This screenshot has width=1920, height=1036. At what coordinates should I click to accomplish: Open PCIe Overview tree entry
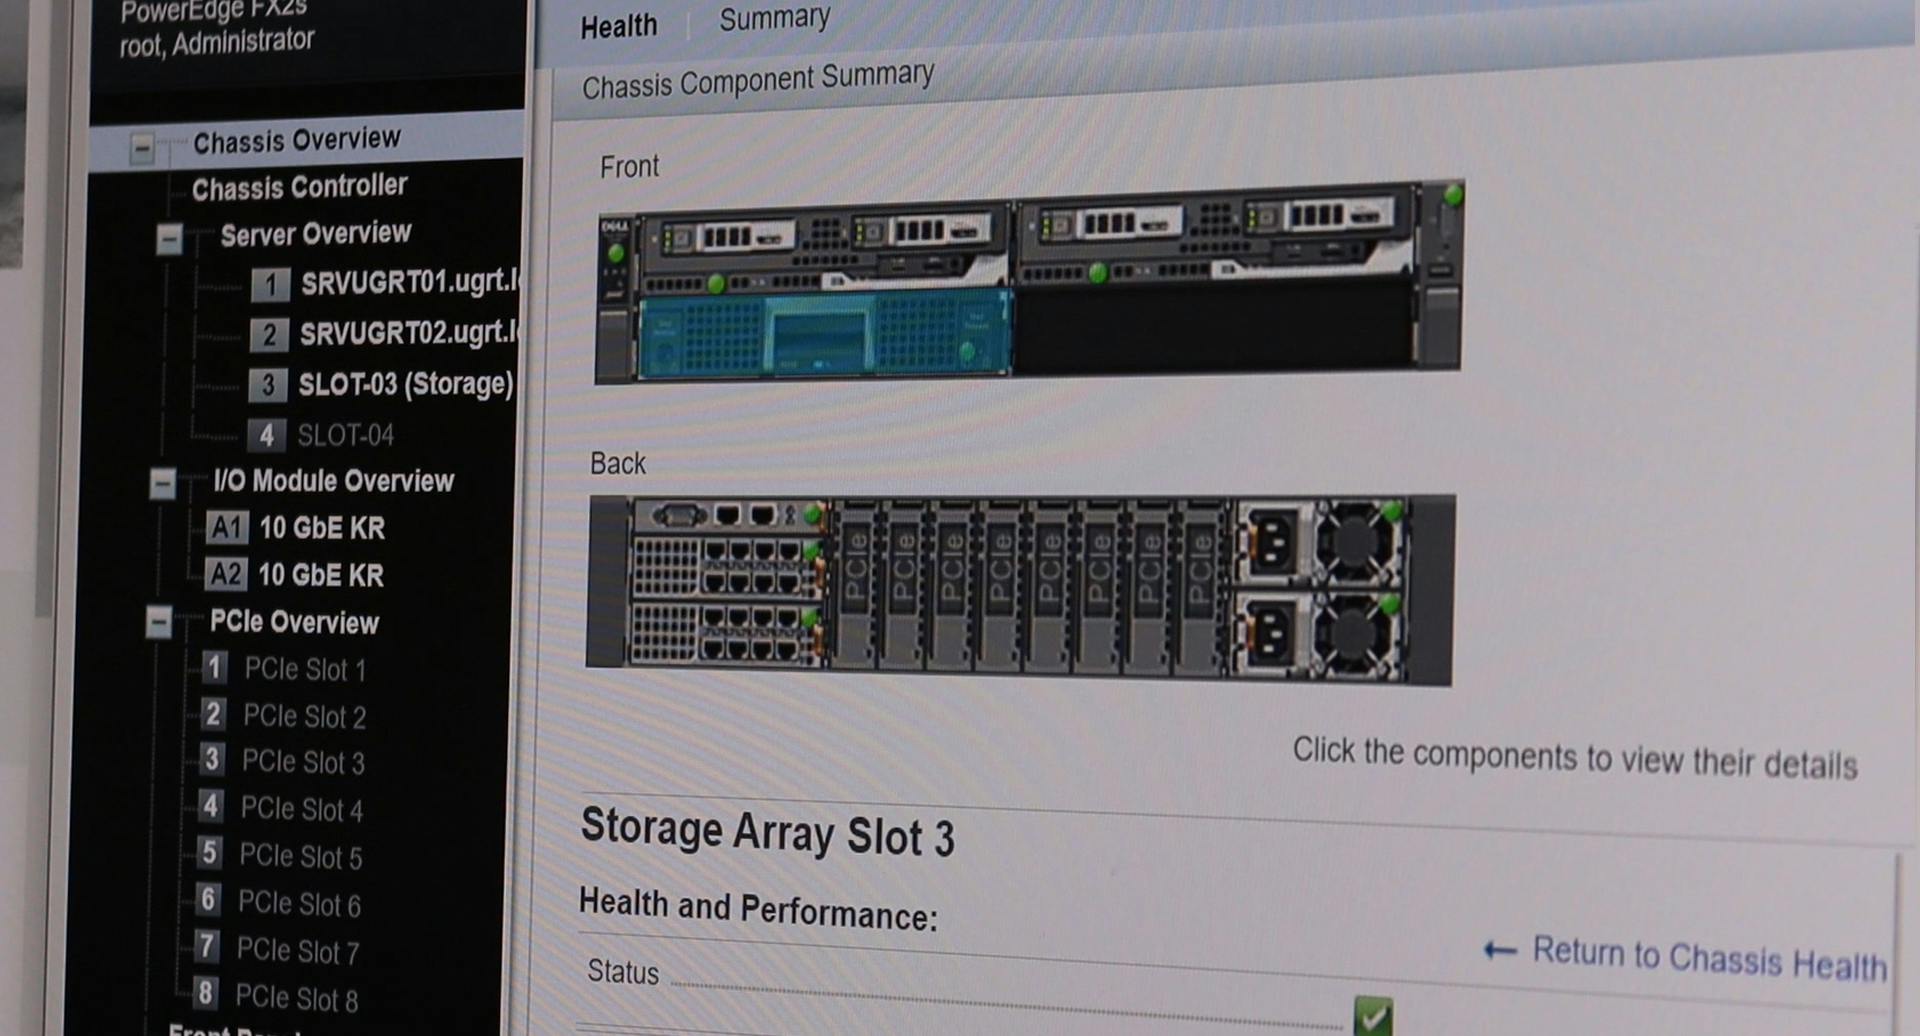tap(294, 622)
